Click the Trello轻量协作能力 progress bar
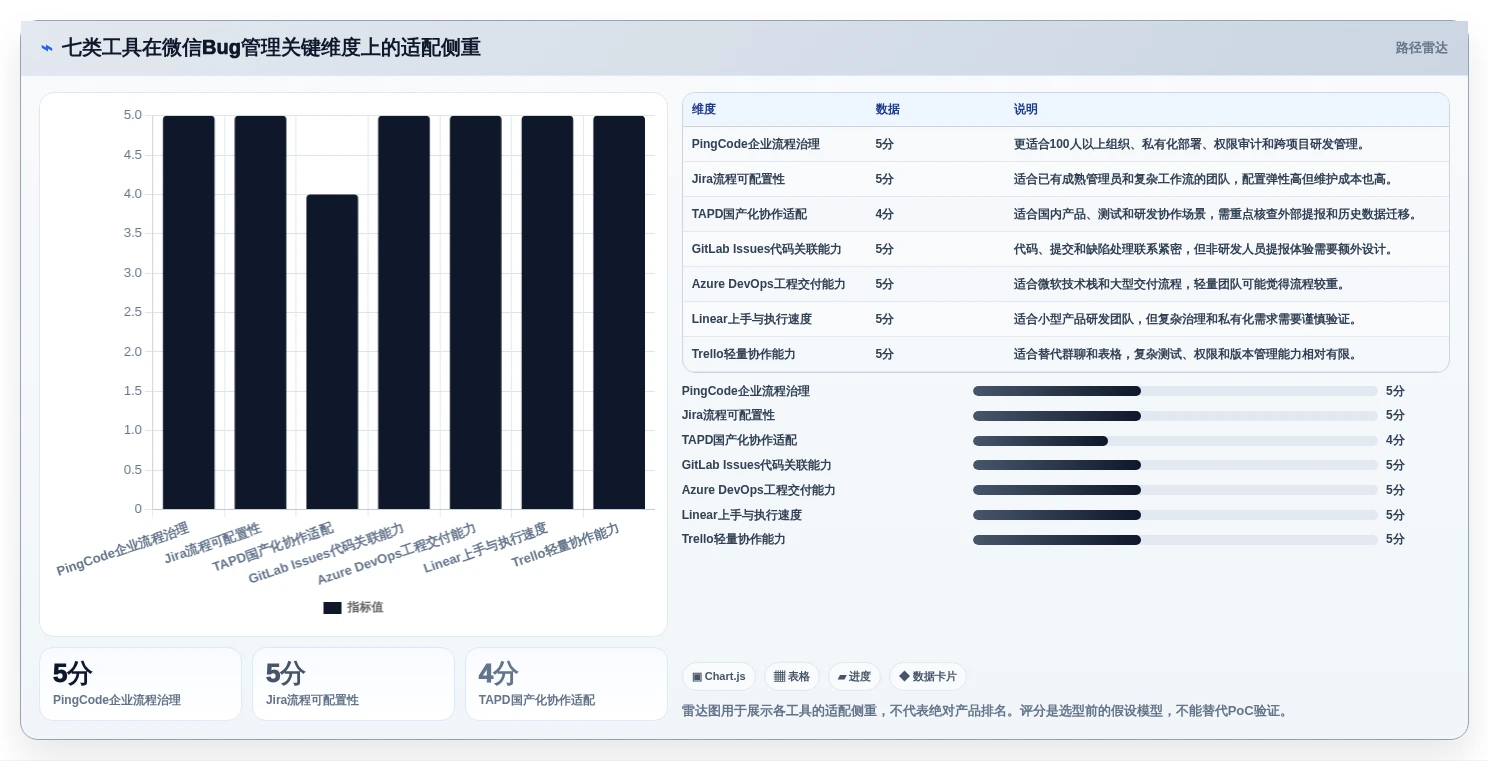This screenshot has height=761, width=1489. tap(1175, 540)
